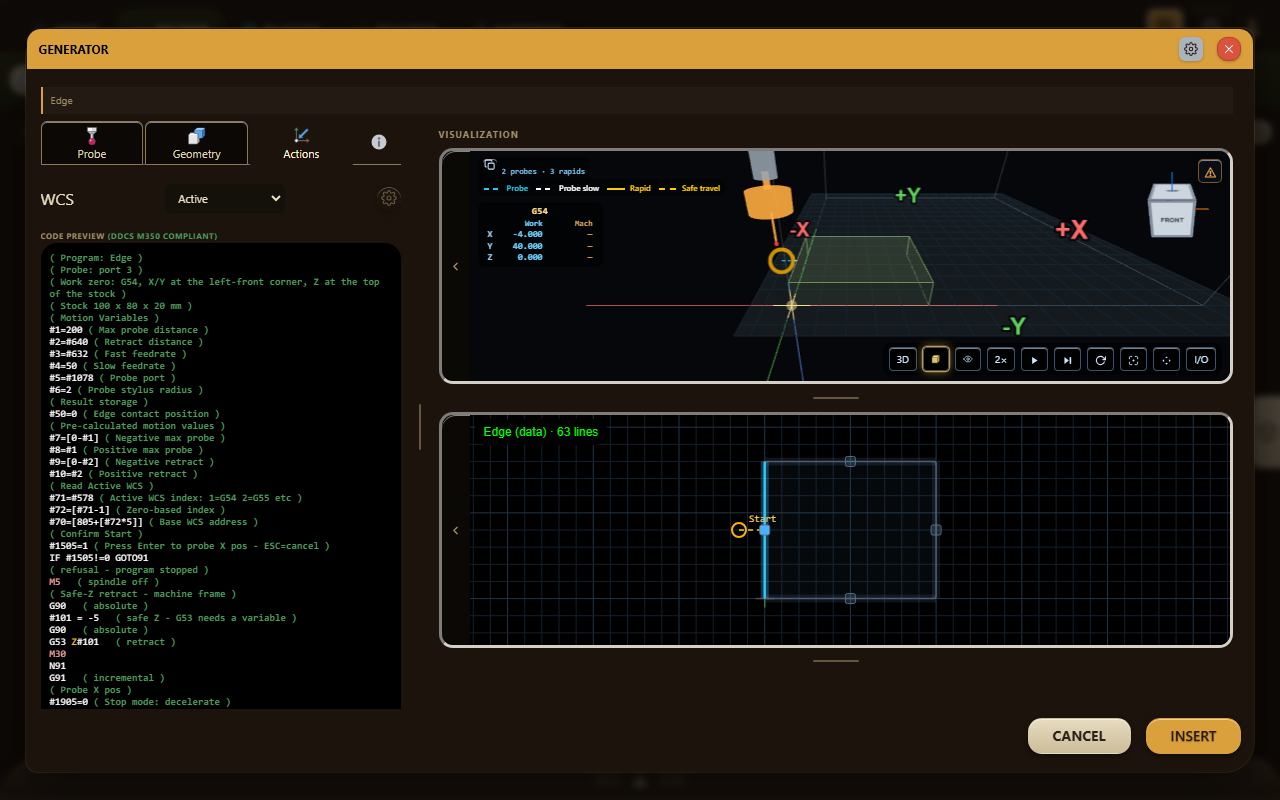1280x800 pixels.
Task: Open the Generator settings gear in the title bar
Action: pyautogui.click(x=1191, y=49)
